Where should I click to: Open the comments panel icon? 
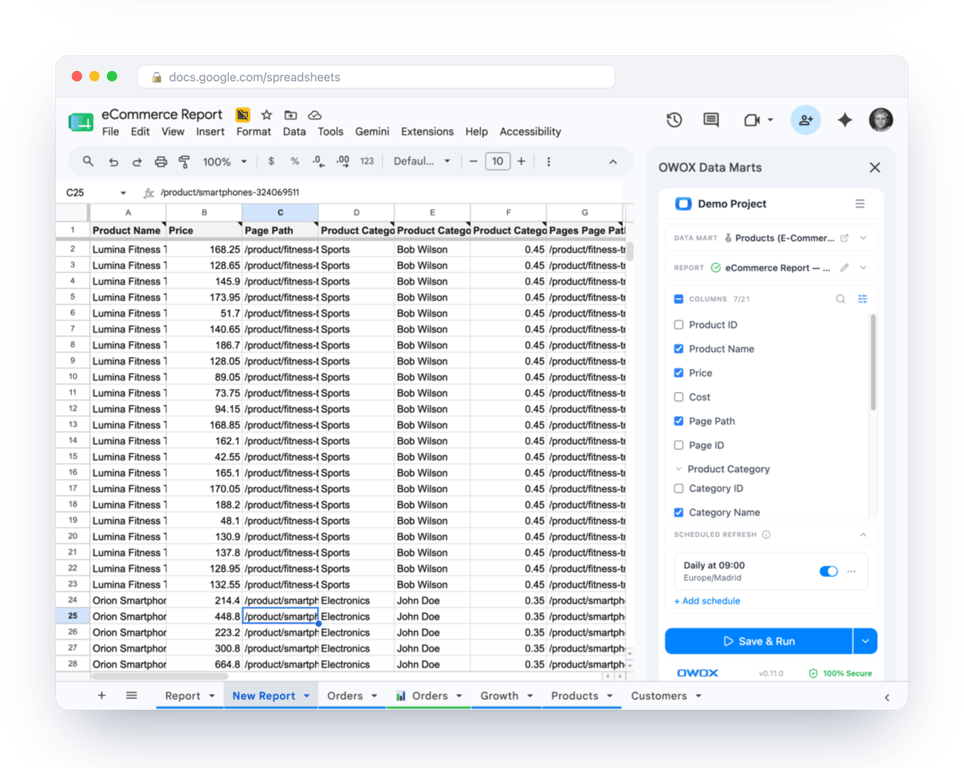tap(711, 120)
